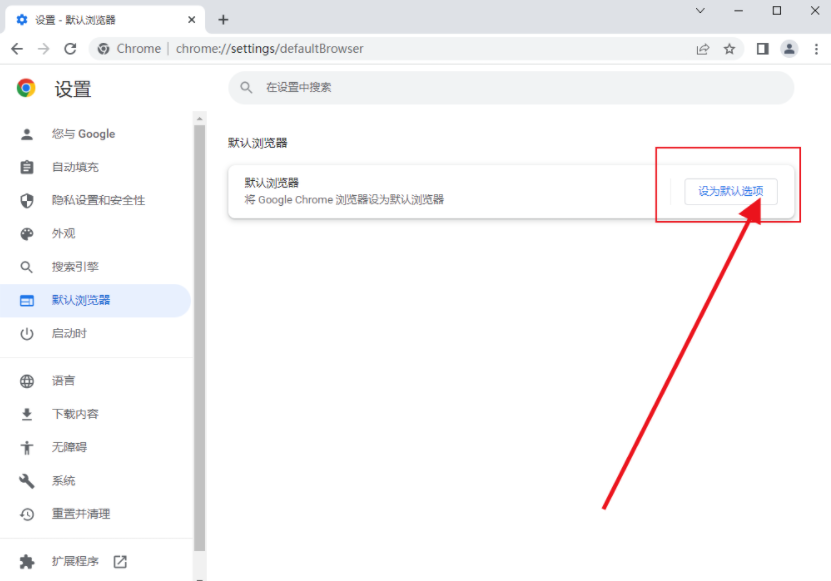Click the back navigation arrow
Viewport: 831px width, 581px height.
click(17, 49)
